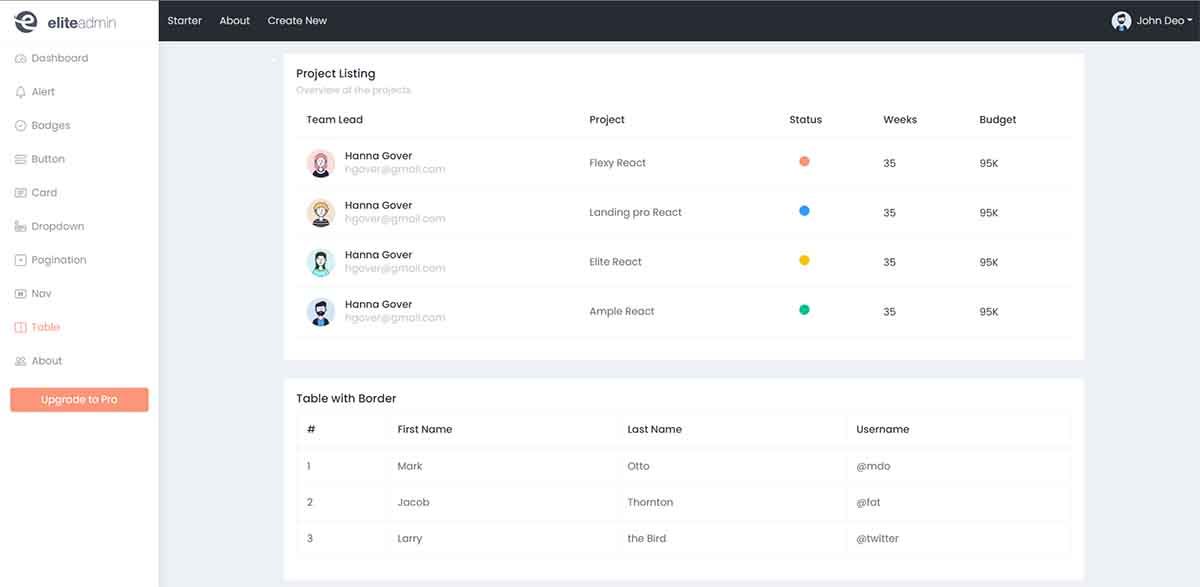Open the Dropdown section from sidebar

[x=22, y=226]
